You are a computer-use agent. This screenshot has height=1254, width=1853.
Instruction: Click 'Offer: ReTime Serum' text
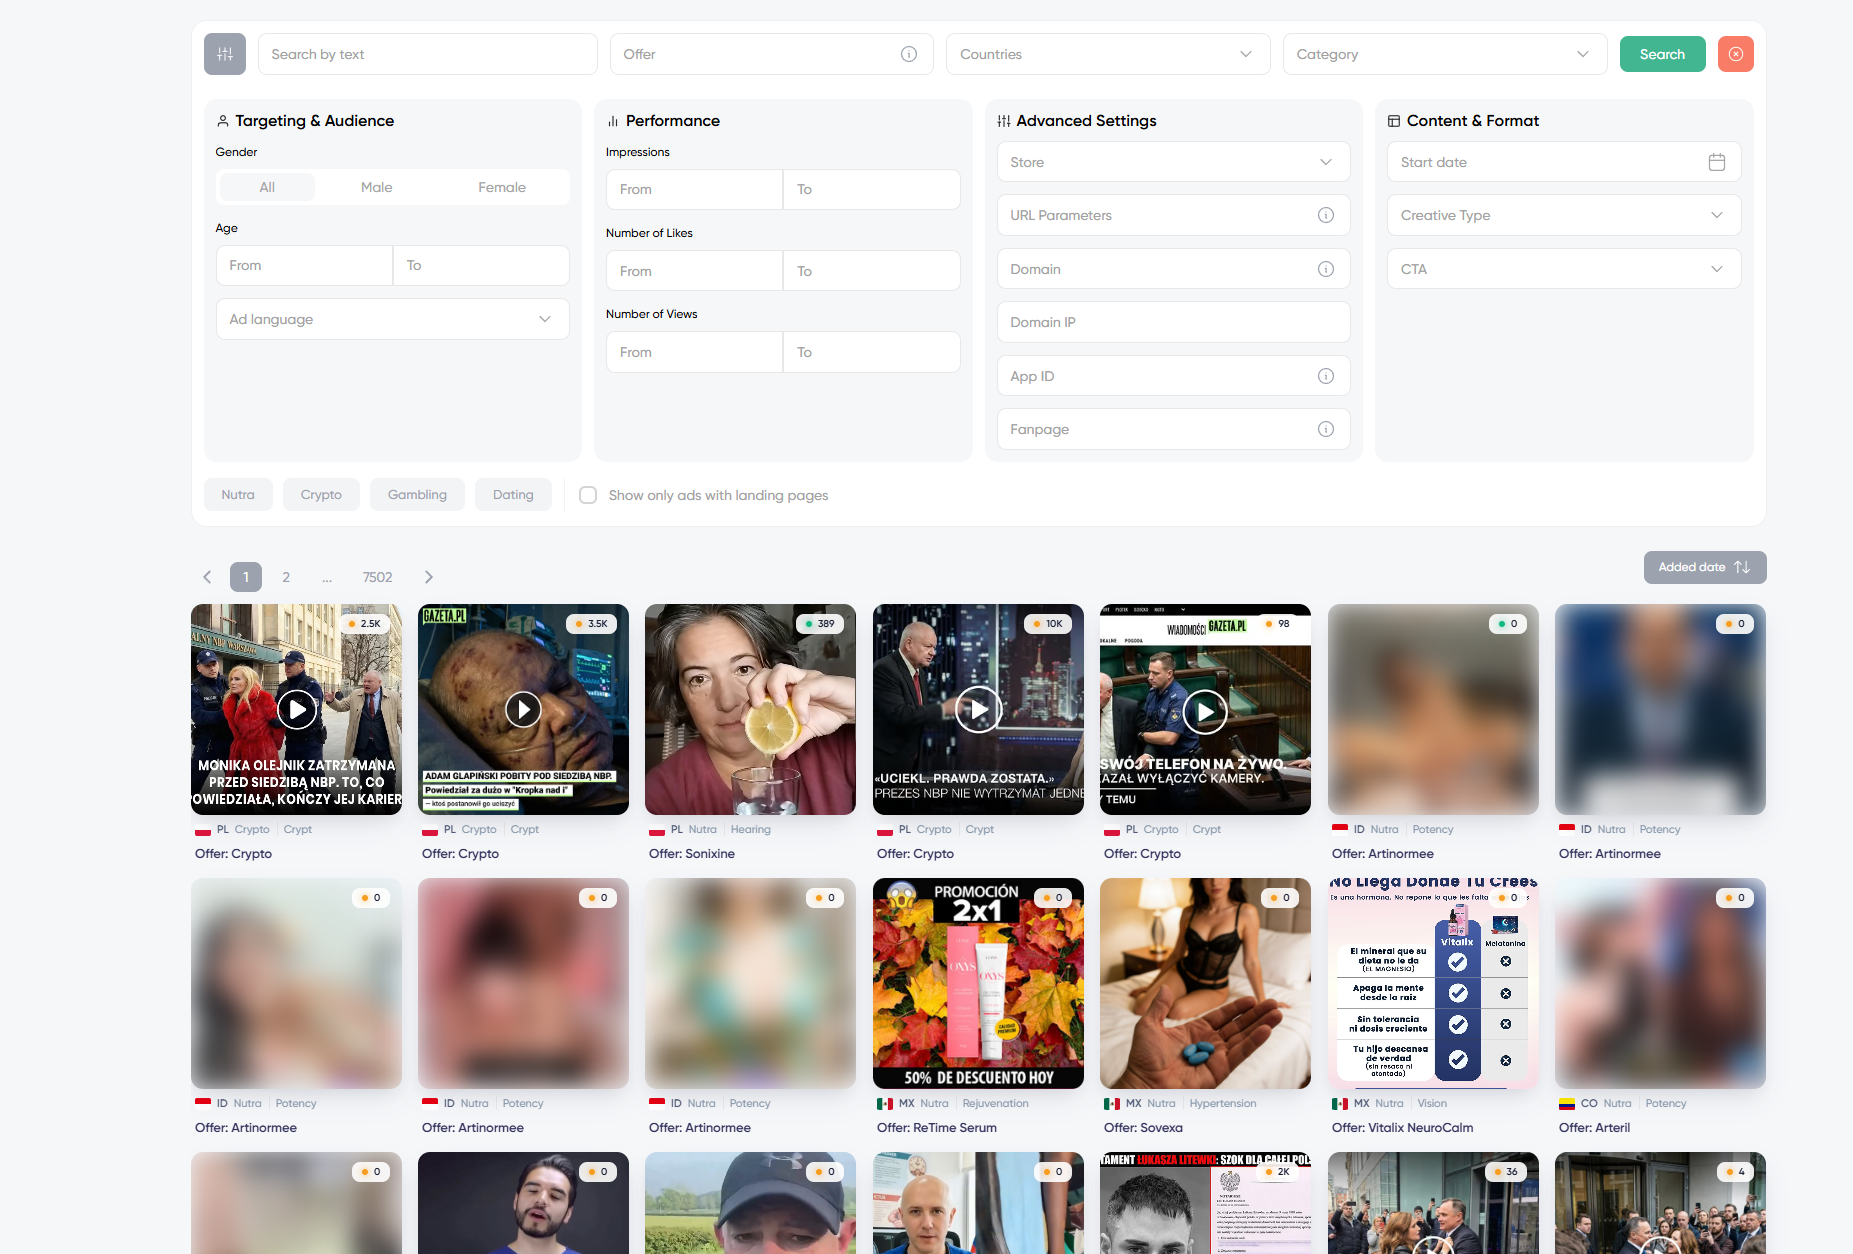[x=937, y=1128]
